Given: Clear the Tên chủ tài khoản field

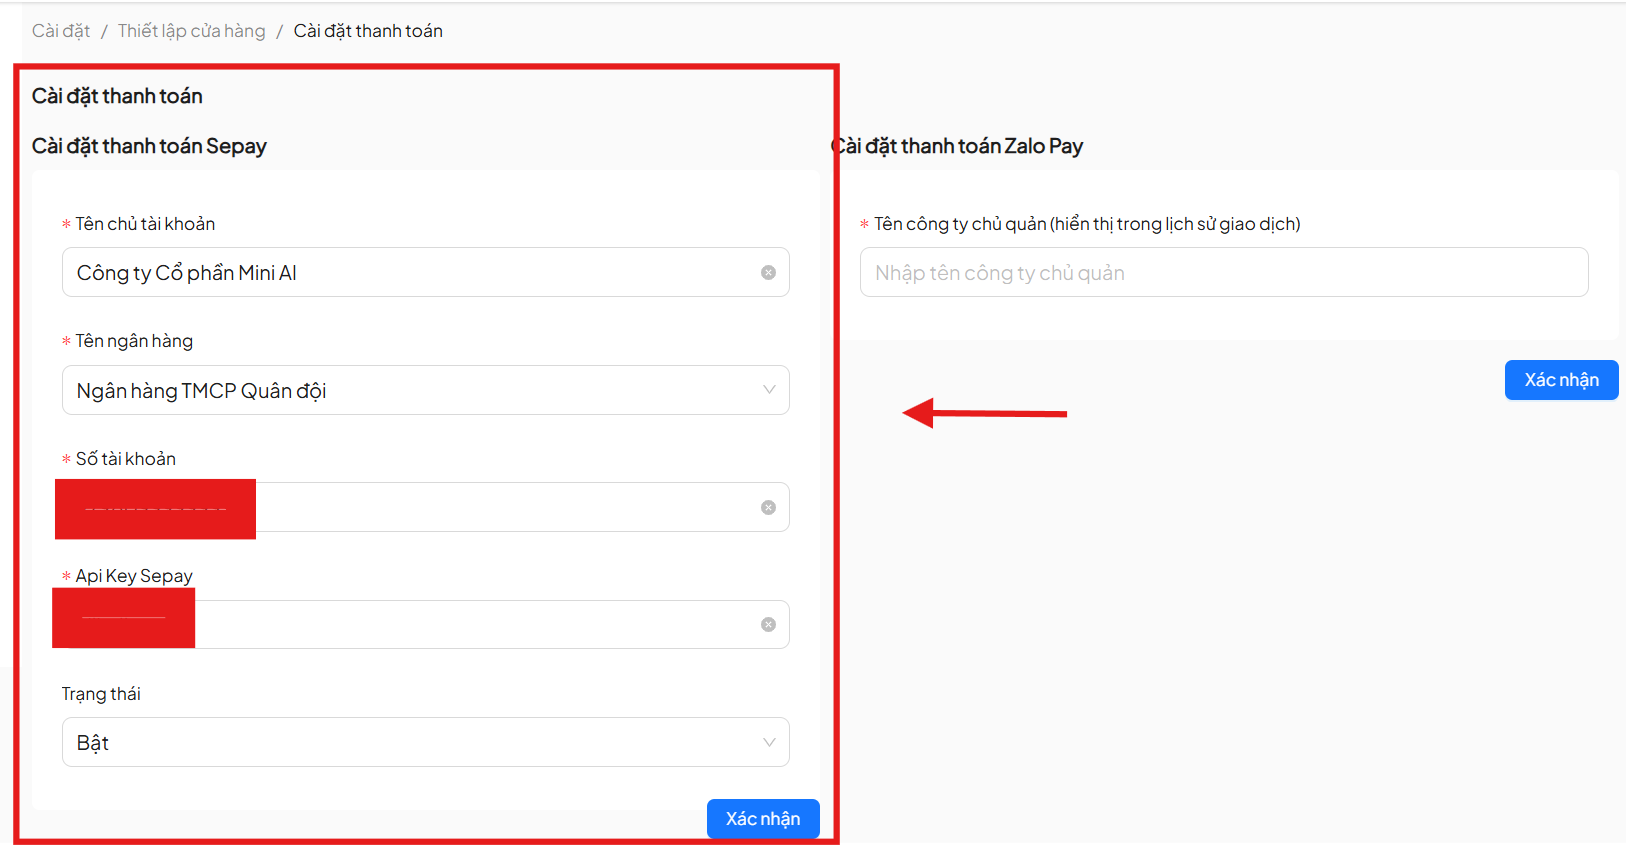Looking at the screenshot, I should point(768,273).
